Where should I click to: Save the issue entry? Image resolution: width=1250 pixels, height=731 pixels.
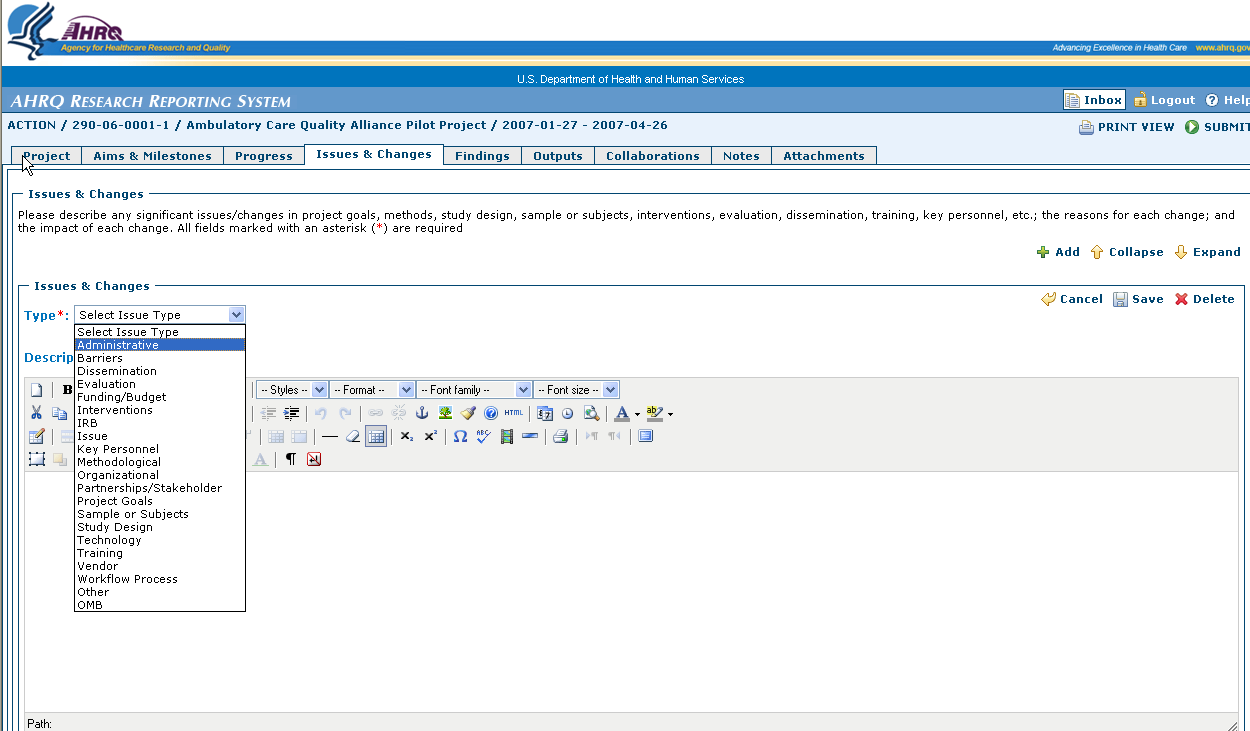pos(1138,299)
